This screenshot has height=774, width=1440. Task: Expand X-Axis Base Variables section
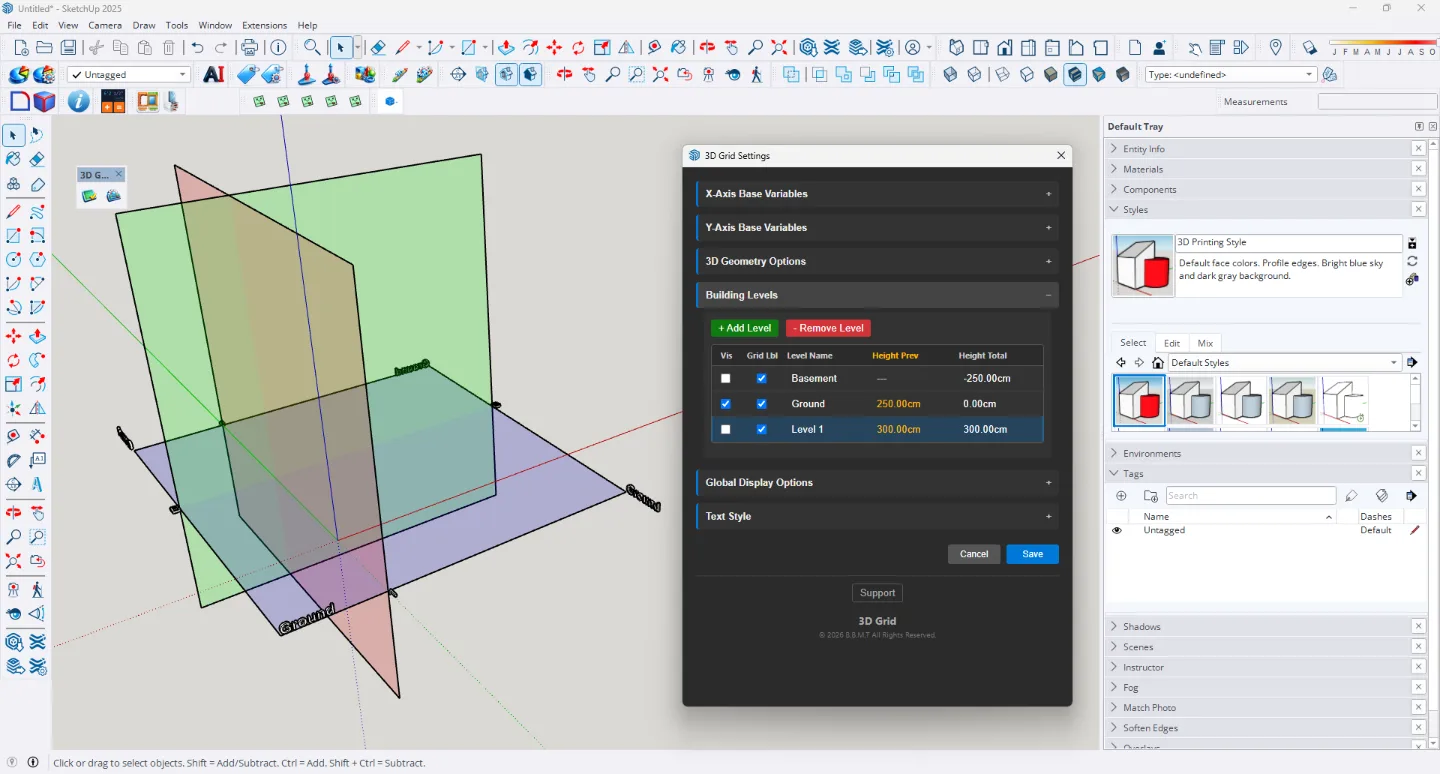(877, 194)
